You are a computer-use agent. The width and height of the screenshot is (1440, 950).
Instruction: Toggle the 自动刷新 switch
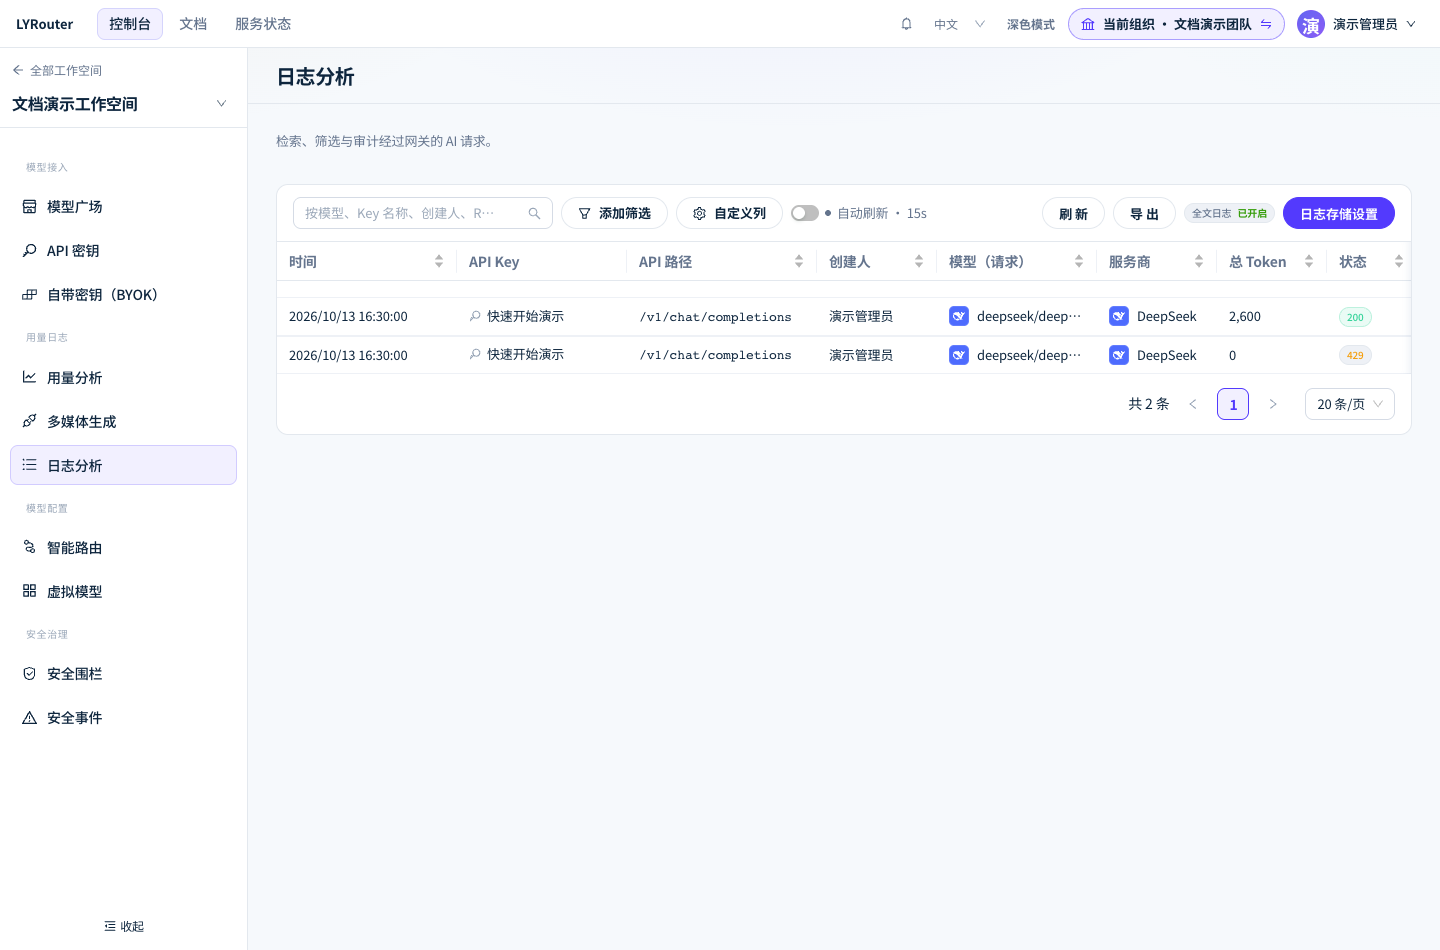[805, 213]
